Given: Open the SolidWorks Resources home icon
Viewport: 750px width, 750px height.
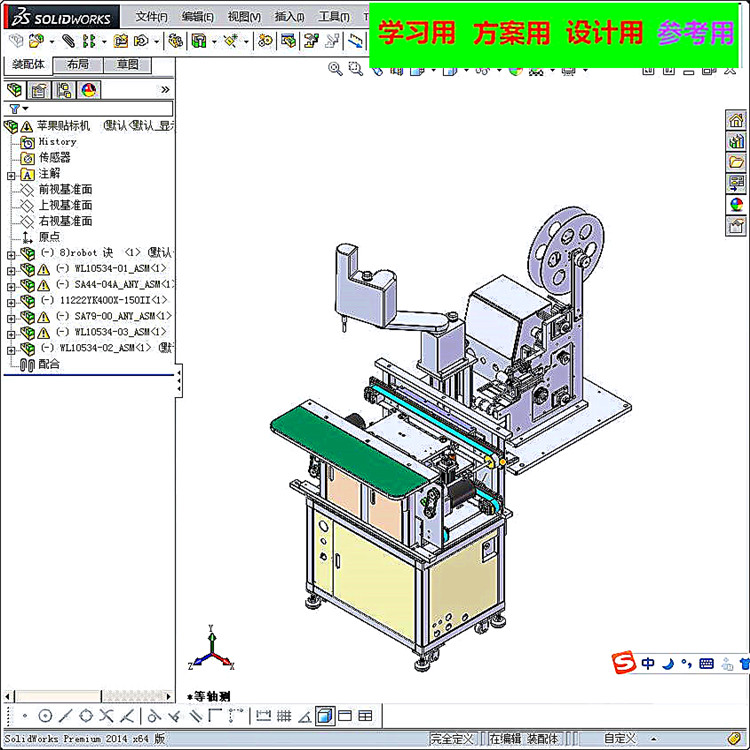Looking at the screenshot, I should click(736, 120).
